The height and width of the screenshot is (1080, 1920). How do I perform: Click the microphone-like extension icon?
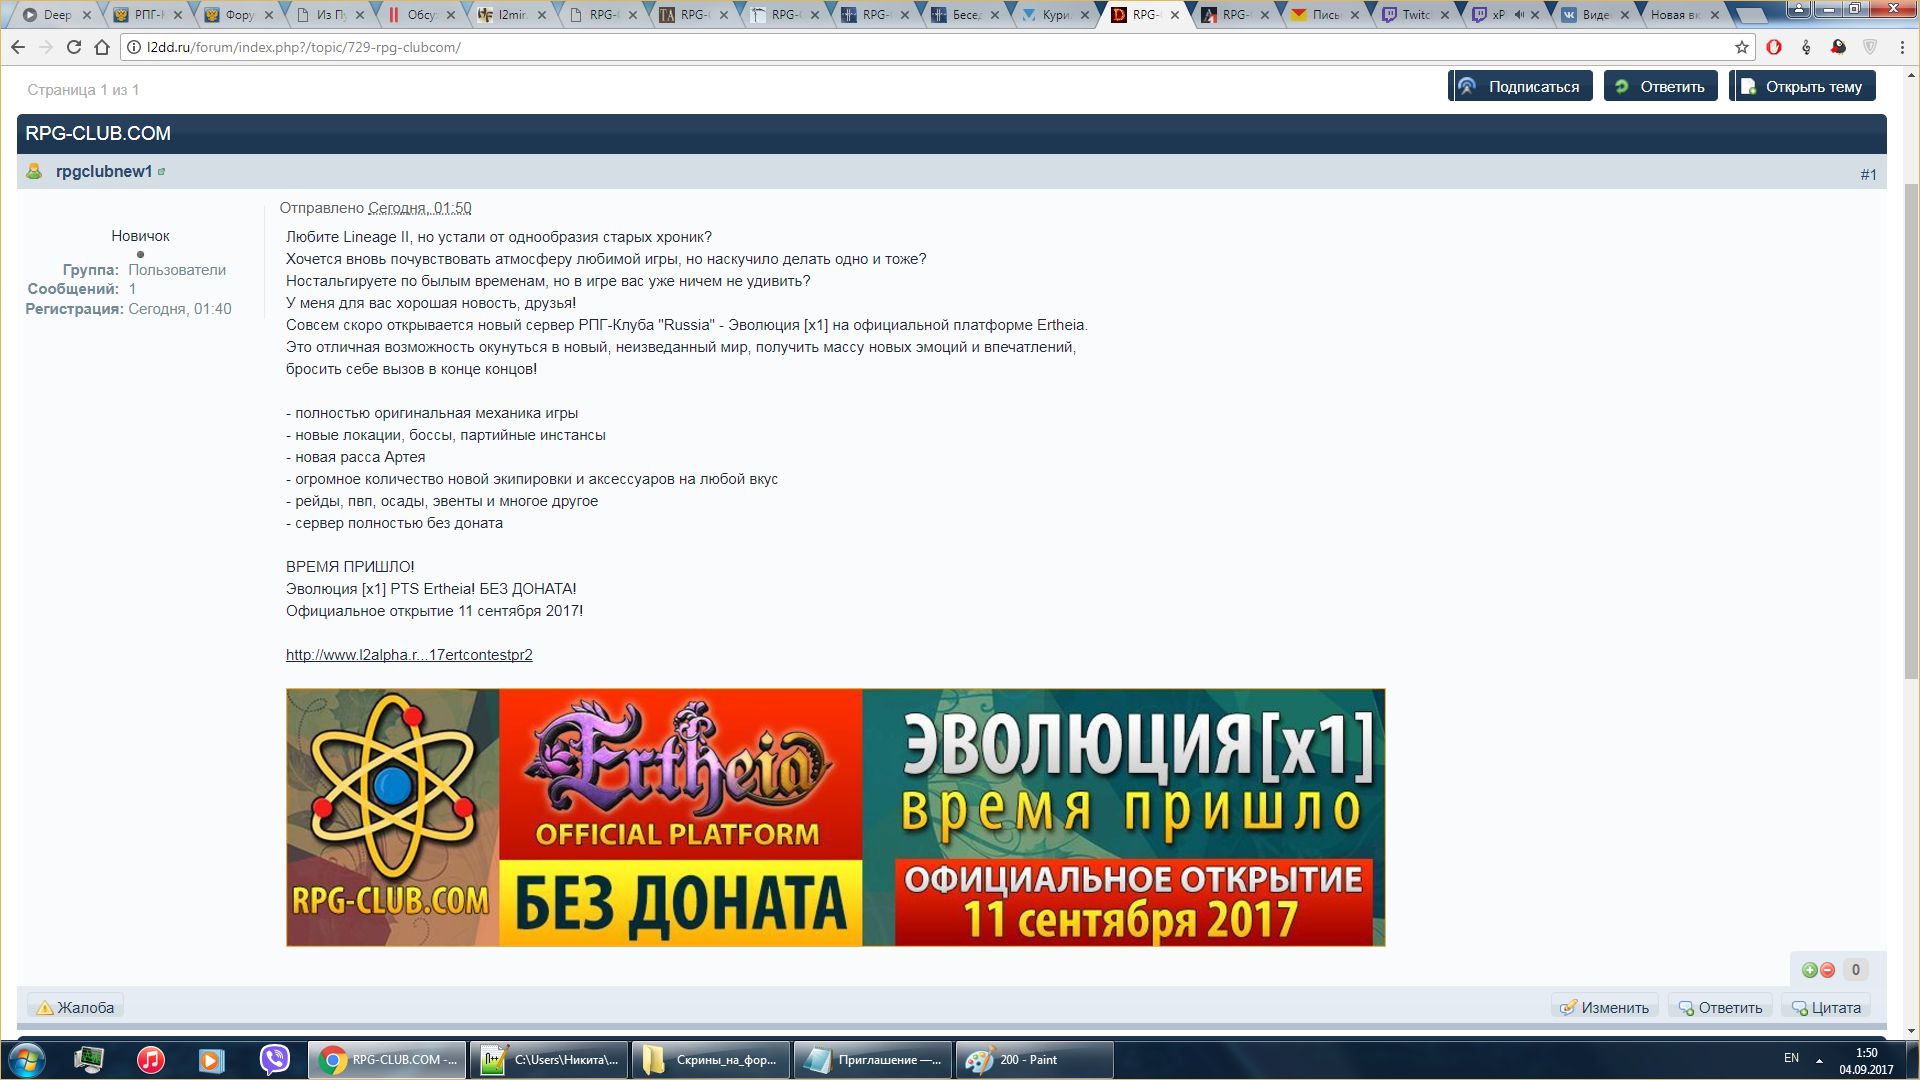(1806, 47)
